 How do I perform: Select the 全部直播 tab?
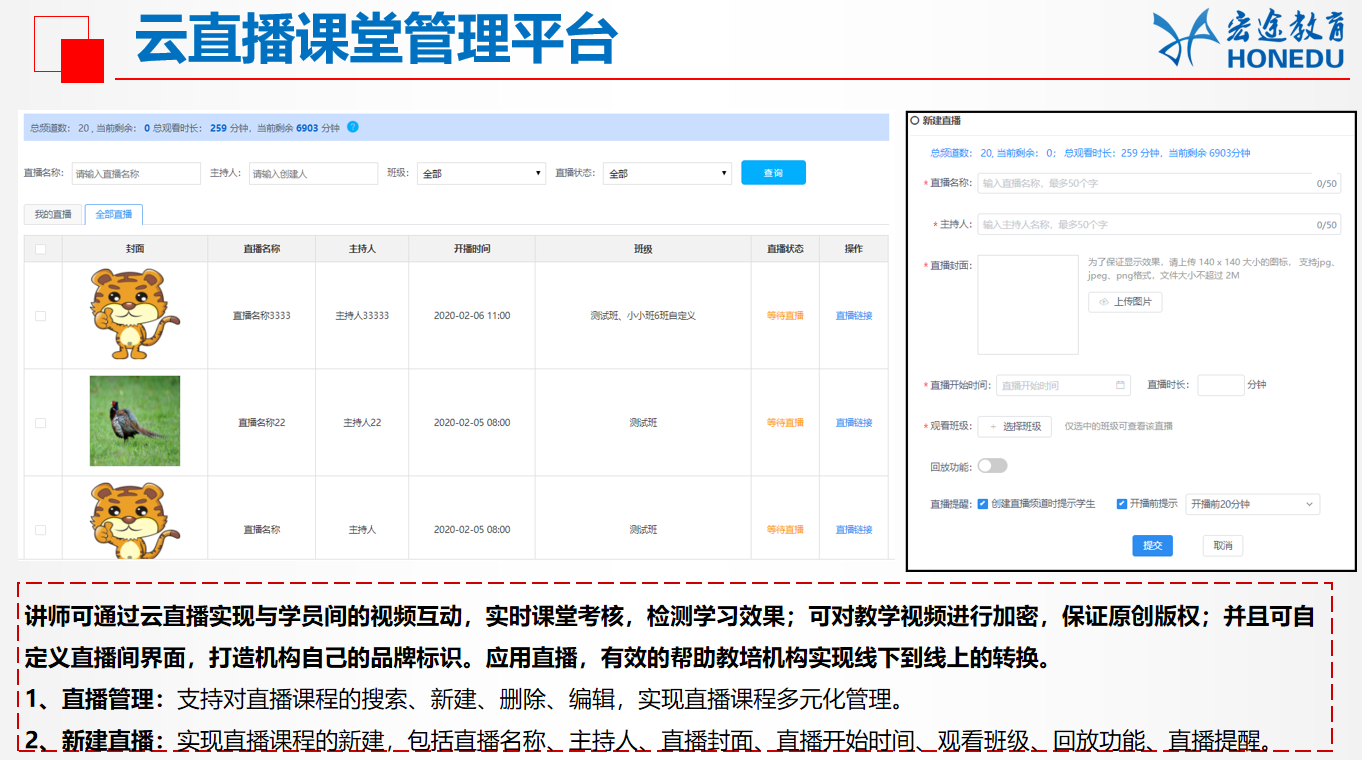click(x=114, y=214)
